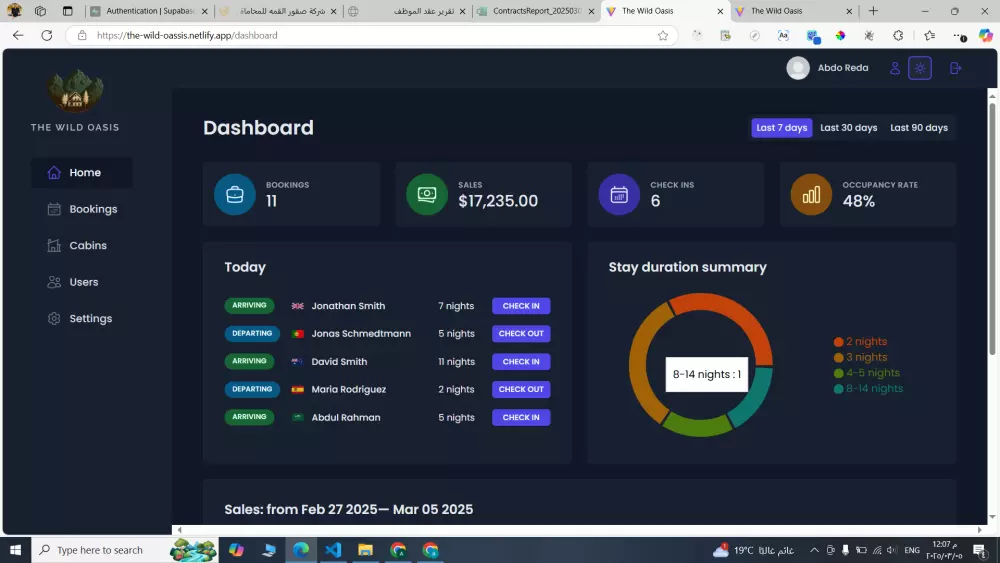Check in David Smith
This screenshot has width=1000, height=563.
[x=521, y=362]
